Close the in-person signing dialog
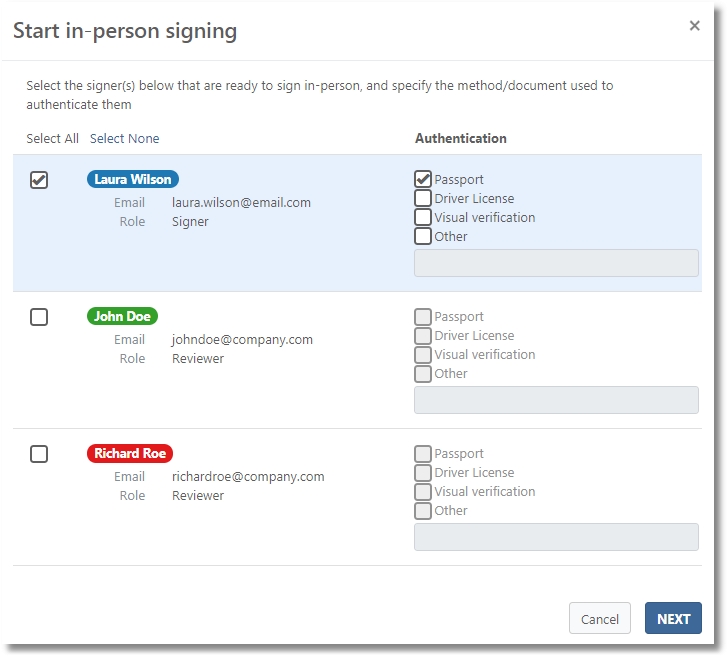Screen dimensions: 728x658 click(694, 26)
